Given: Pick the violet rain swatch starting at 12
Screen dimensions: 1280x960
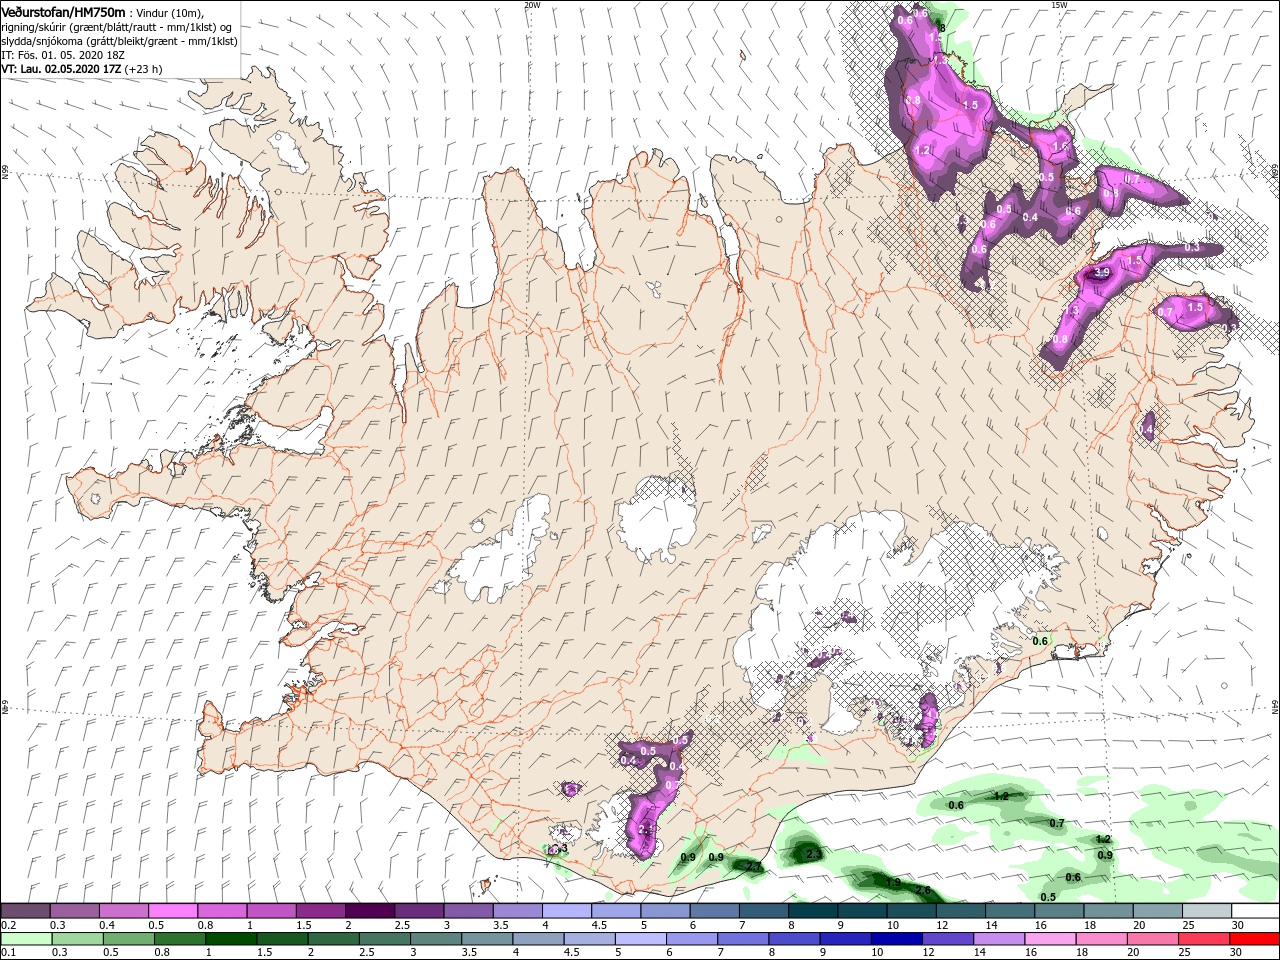Looking at the screenshot, I should click(x=948, y=939).
